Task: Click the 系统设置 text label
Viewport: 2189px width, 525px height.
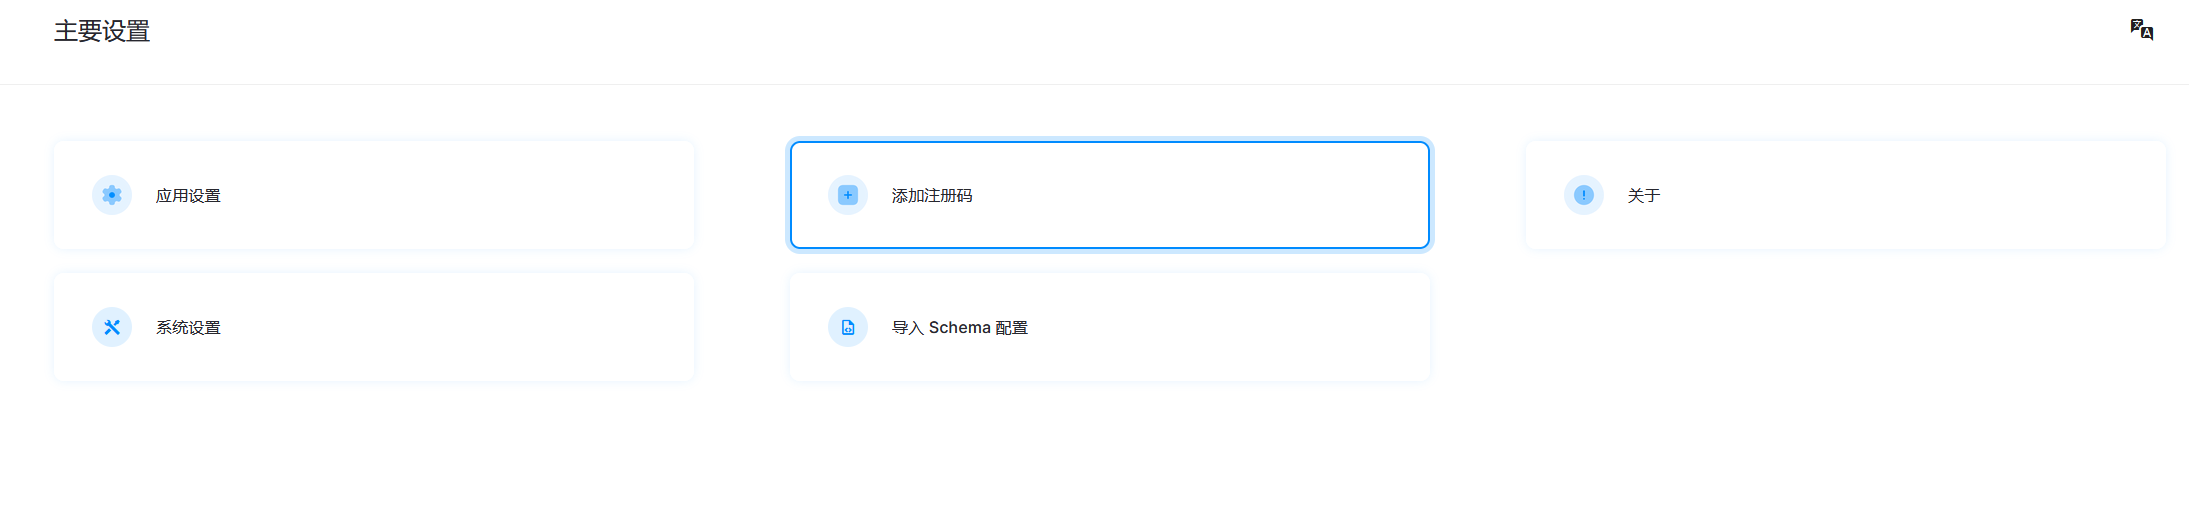Action: click(188, 328)
